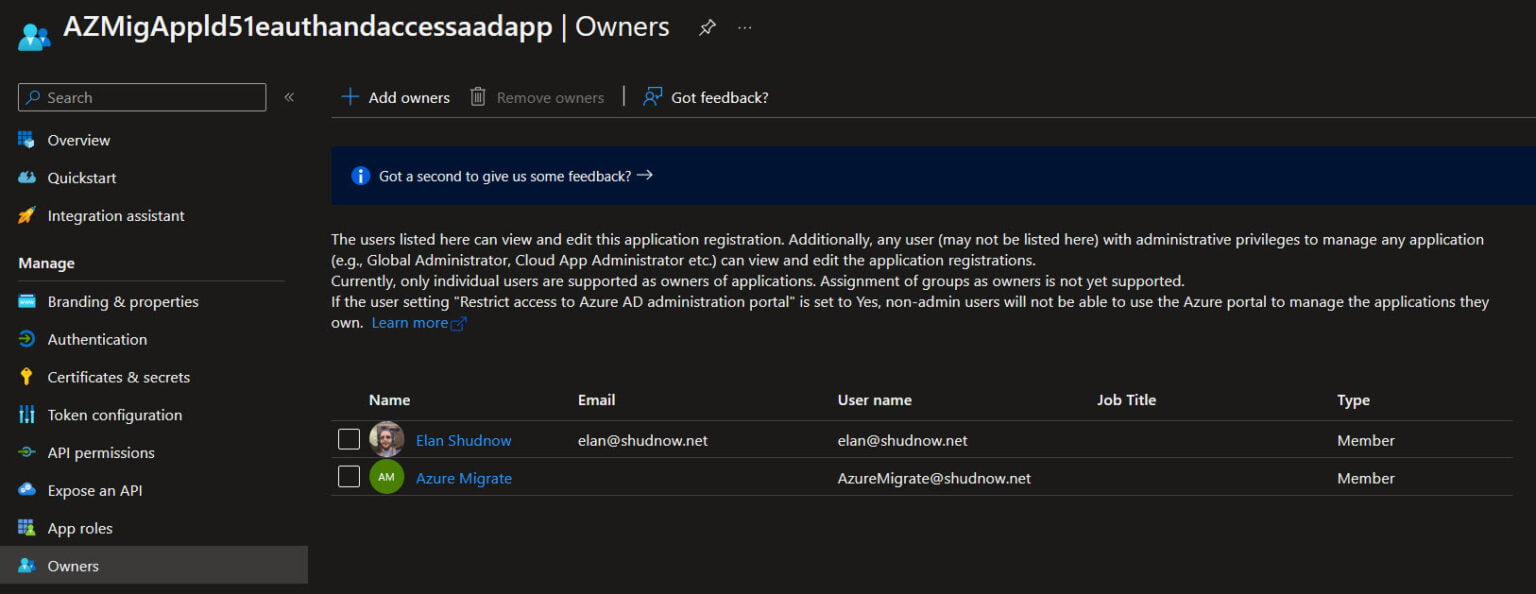Click the Type column header

1353,400
